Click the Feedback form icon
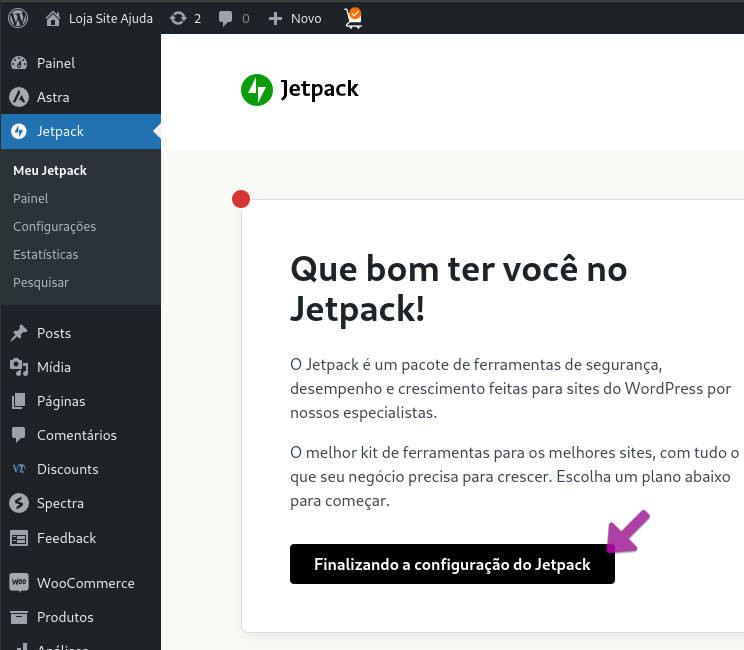 19,539
